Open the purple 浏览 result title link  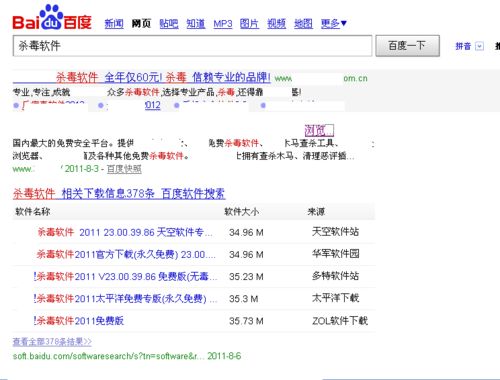pos(319,130)
